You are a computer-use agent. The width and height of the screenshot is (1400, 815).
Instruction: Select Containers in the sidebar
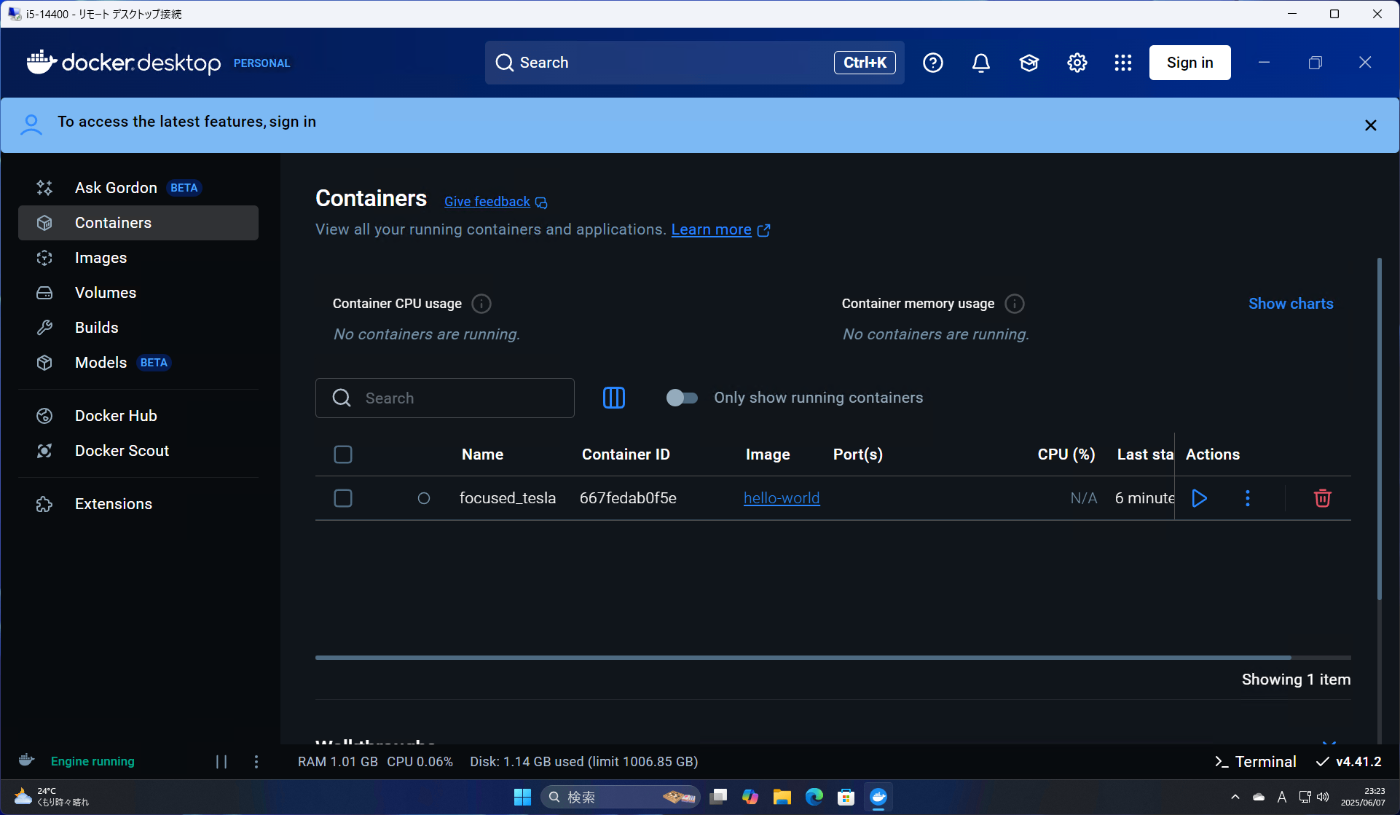(138, 223)
